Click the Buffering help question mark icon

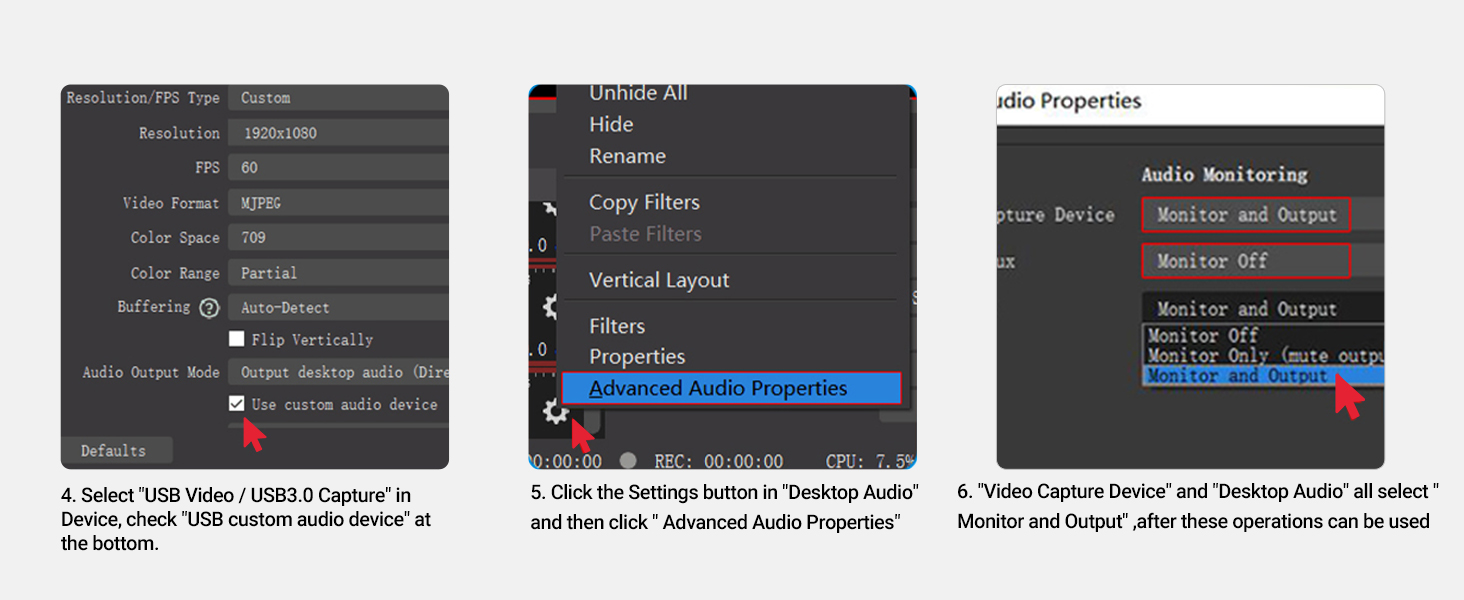tap(209, 308)
